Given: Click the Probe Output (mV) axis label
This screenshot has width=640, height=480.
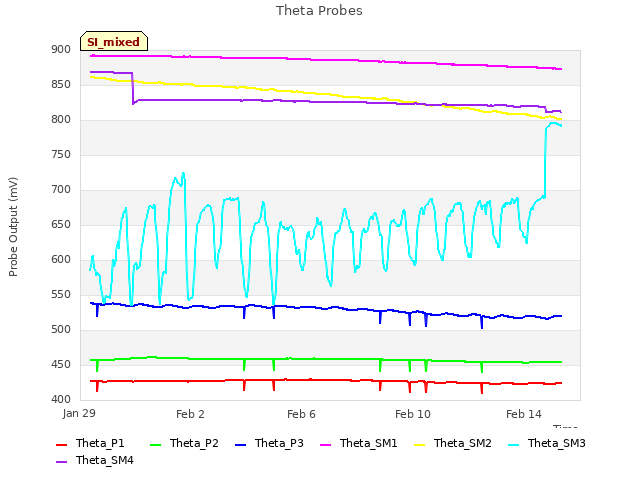Looking at the screenshot, I should (13, 227).
